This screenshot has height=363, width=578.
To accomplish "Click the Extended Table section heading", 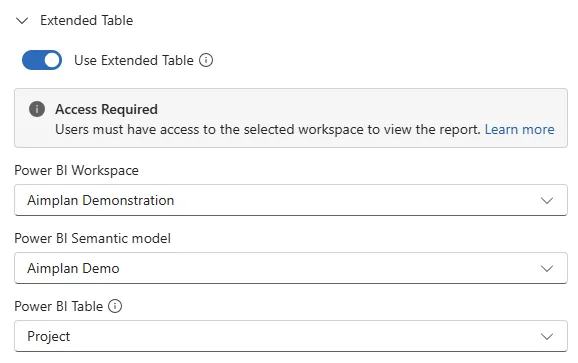I will point(86,20).
